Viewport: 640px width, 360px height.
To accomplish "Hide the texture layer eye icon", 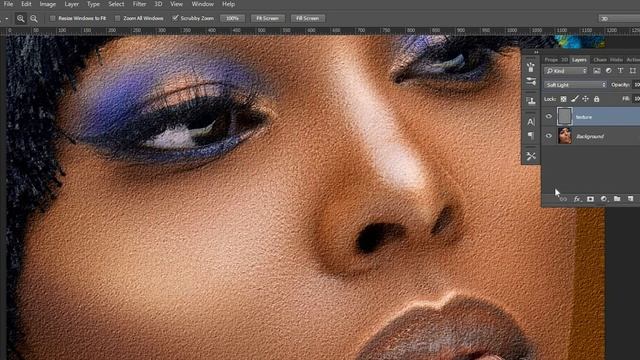I will point(549,117).
